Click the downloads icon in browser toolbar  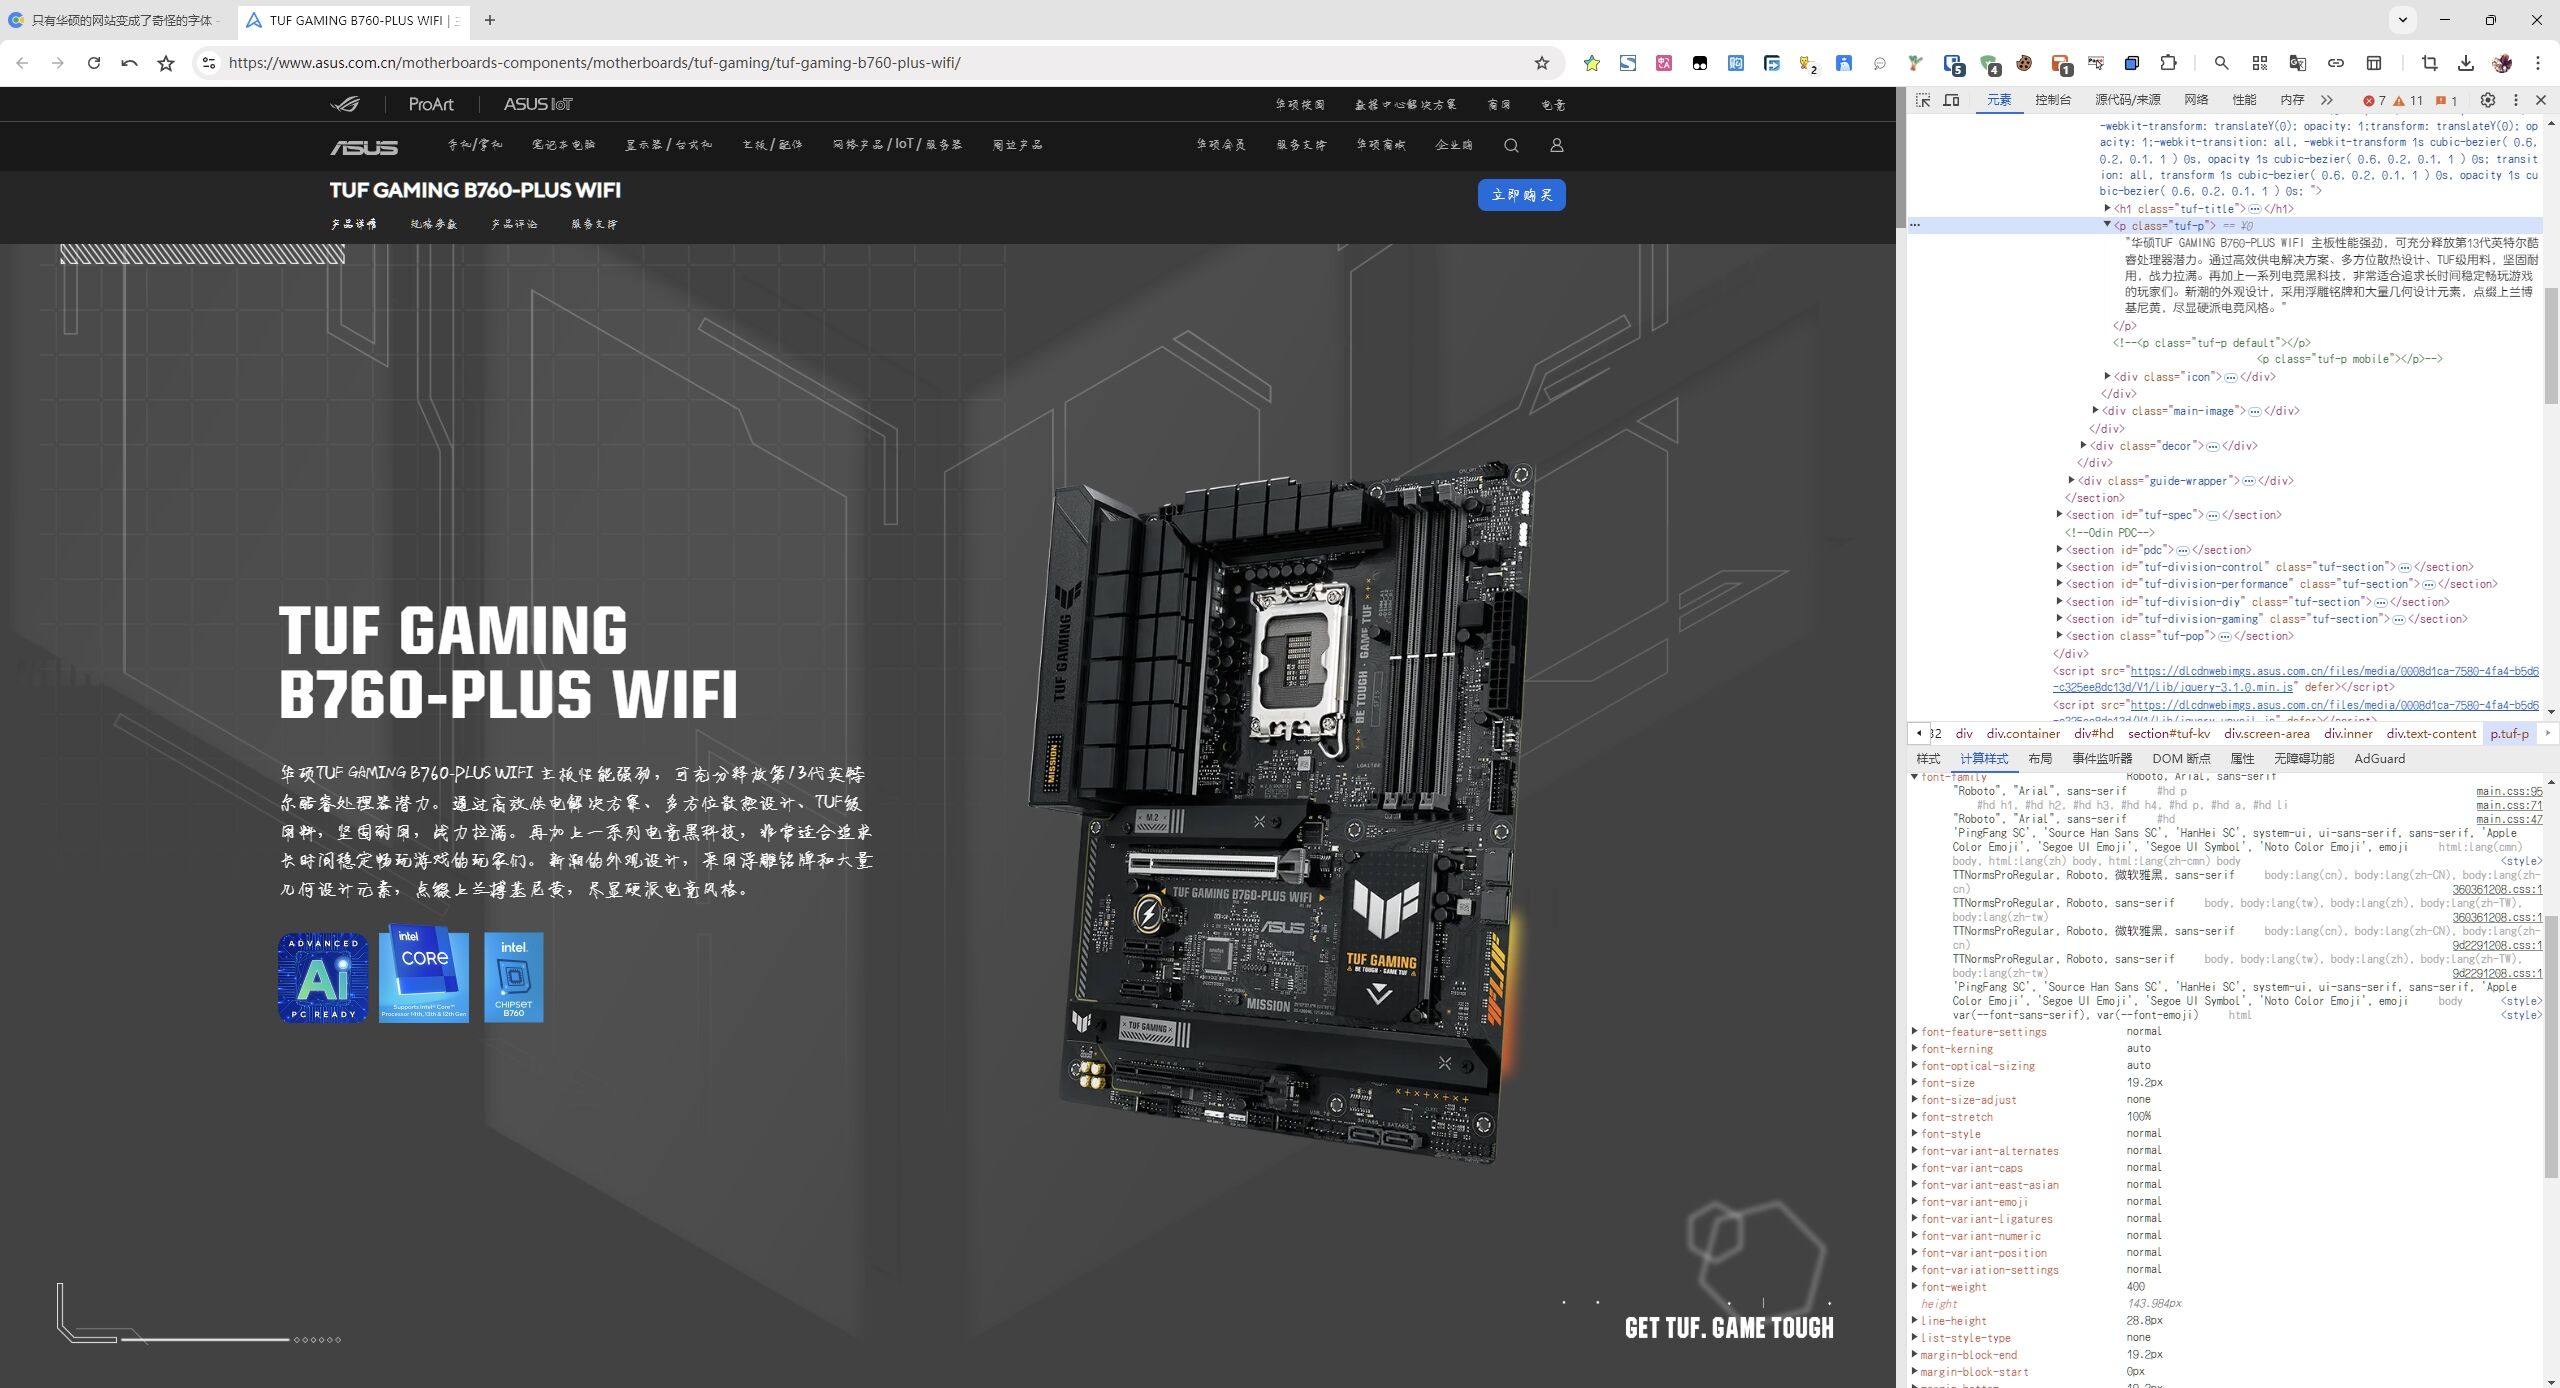(x=2466, y=63)
